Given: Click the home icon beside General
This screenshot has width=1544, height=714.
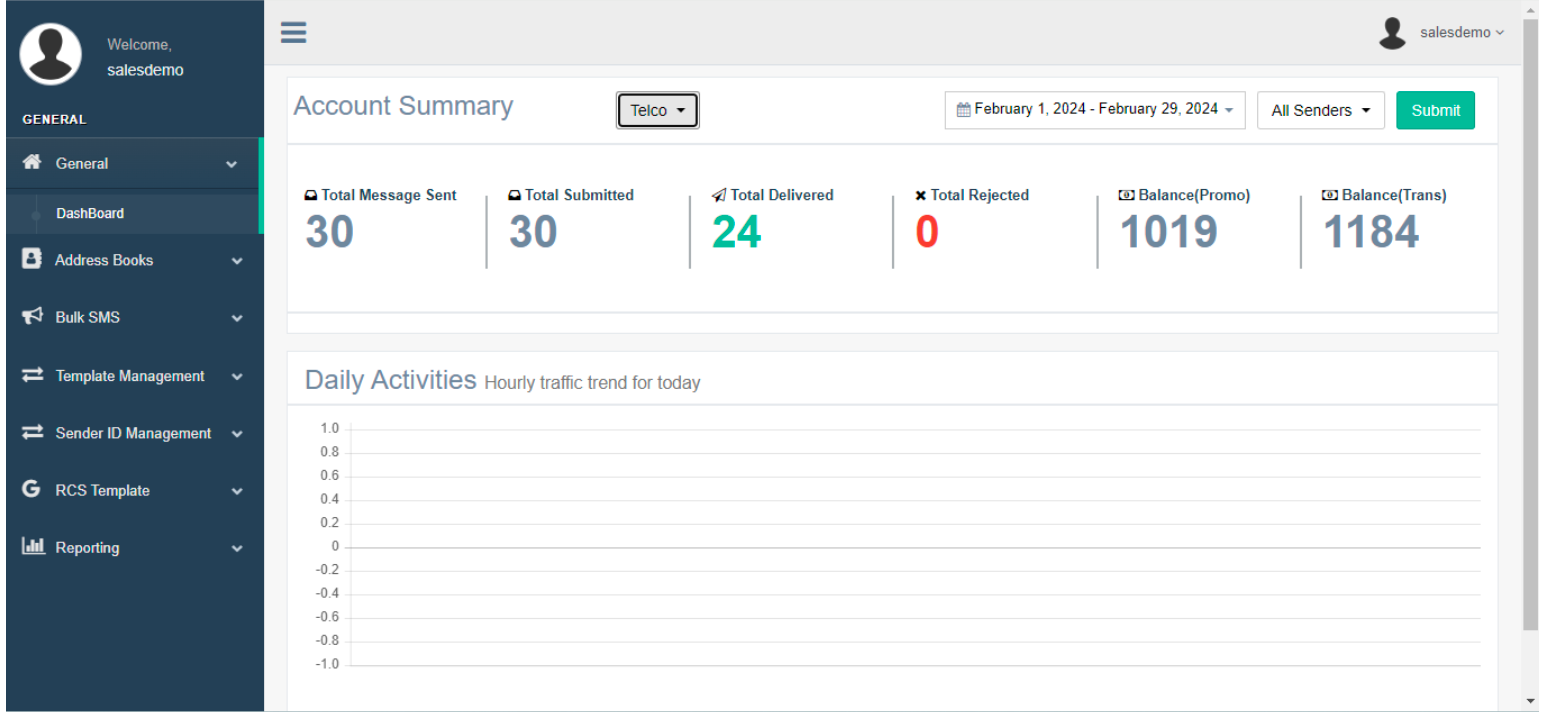Looking at the screenshot, I should [32, 162].
